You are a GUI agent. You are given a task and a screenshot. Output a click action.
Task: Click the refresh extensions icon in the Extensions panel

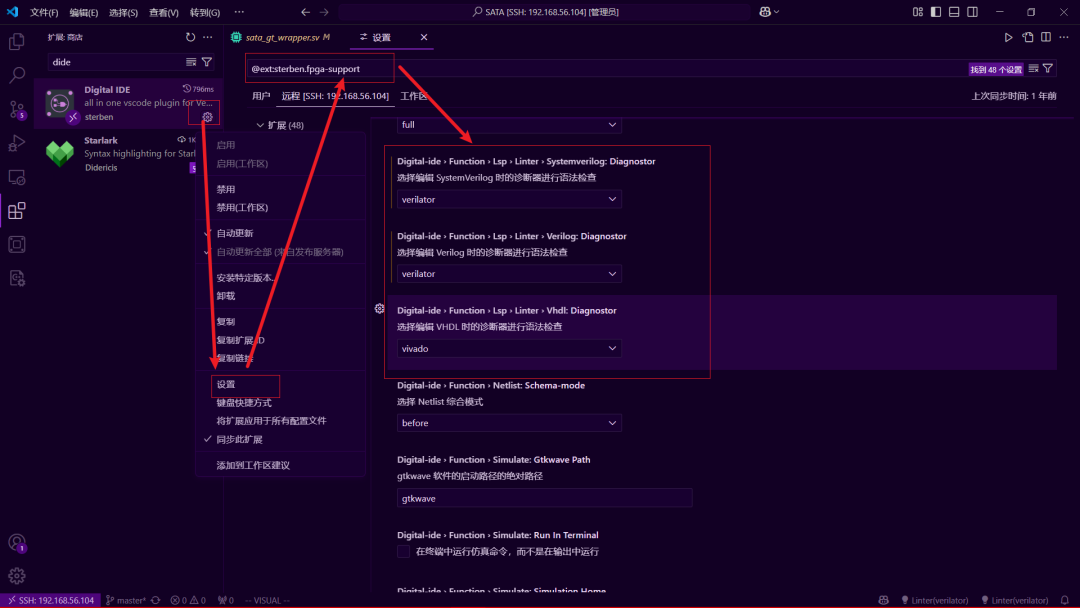[x=190, y=37]
